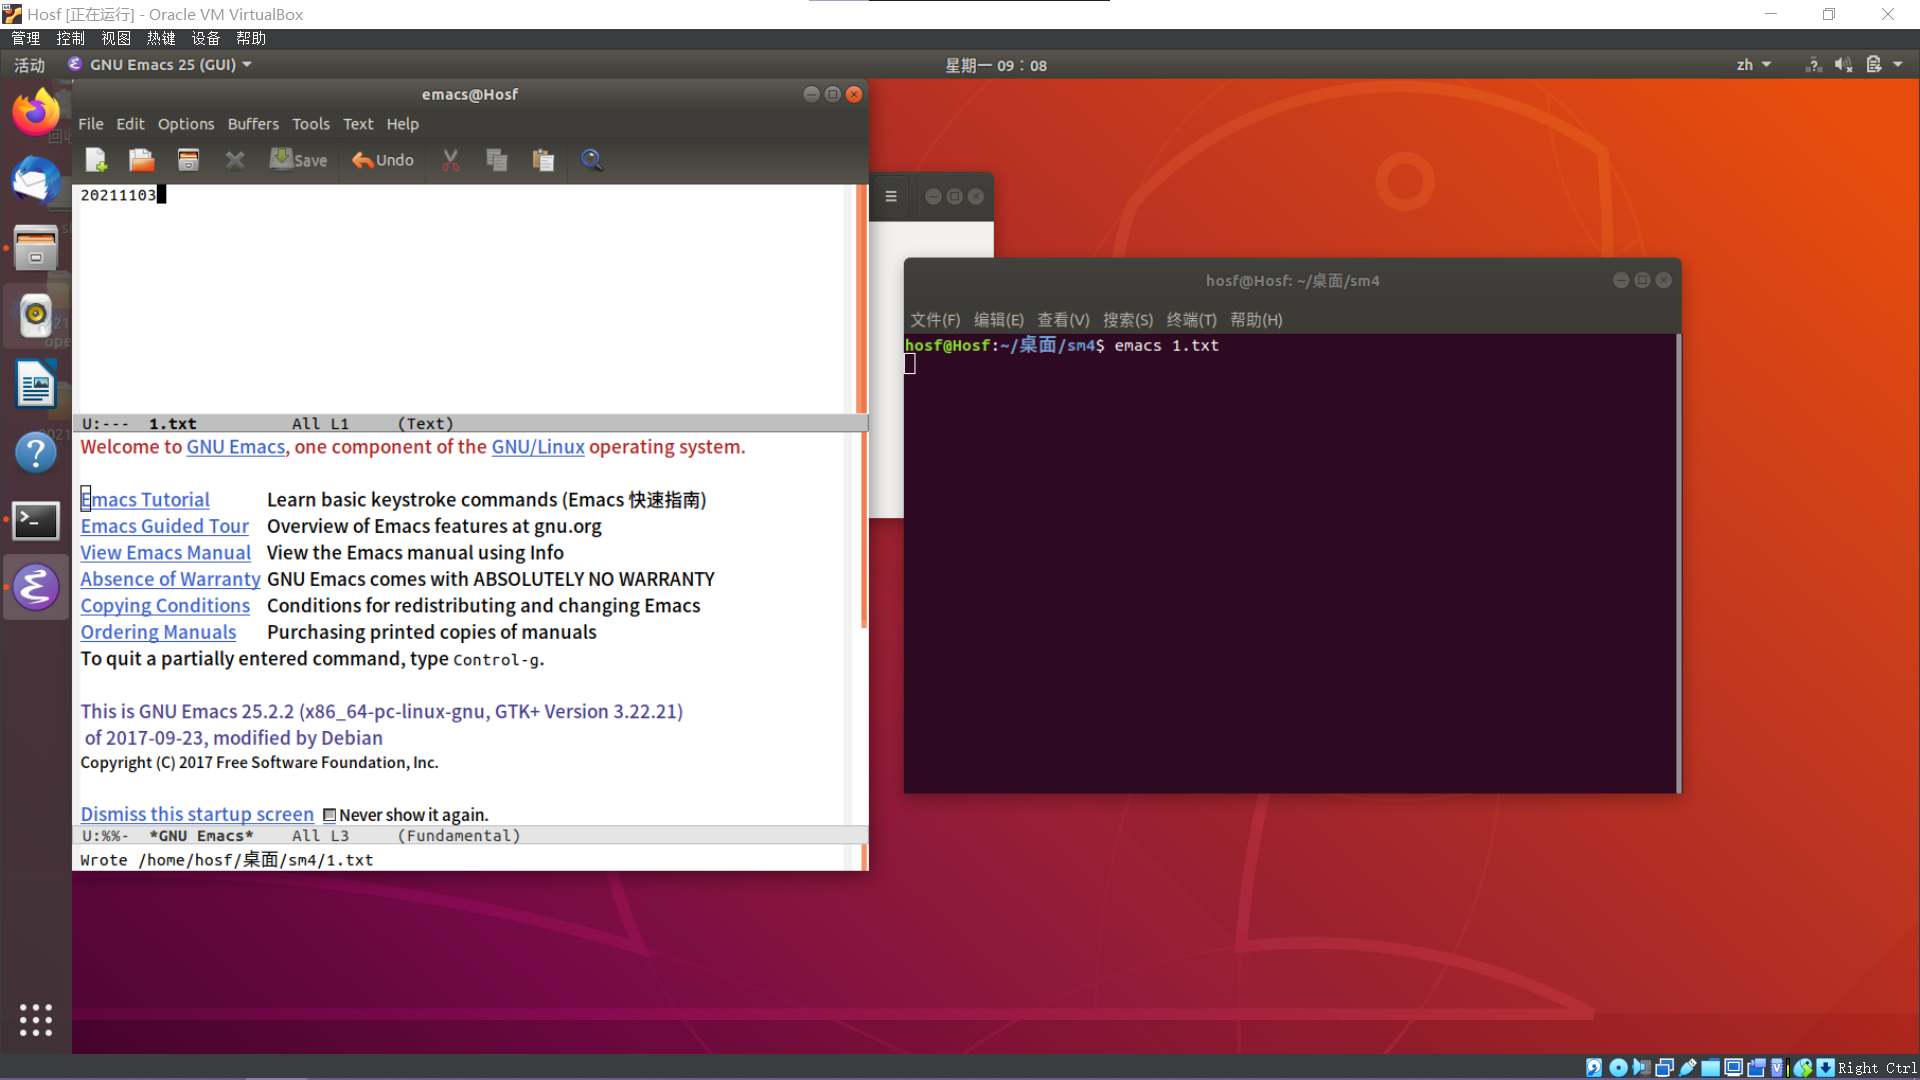Image resolution: width=1920 pixels, height=1080 pixels.
Task: Launch Thunderbird mail from the dock
Action: pyautogui.click(x=36, y=180)
